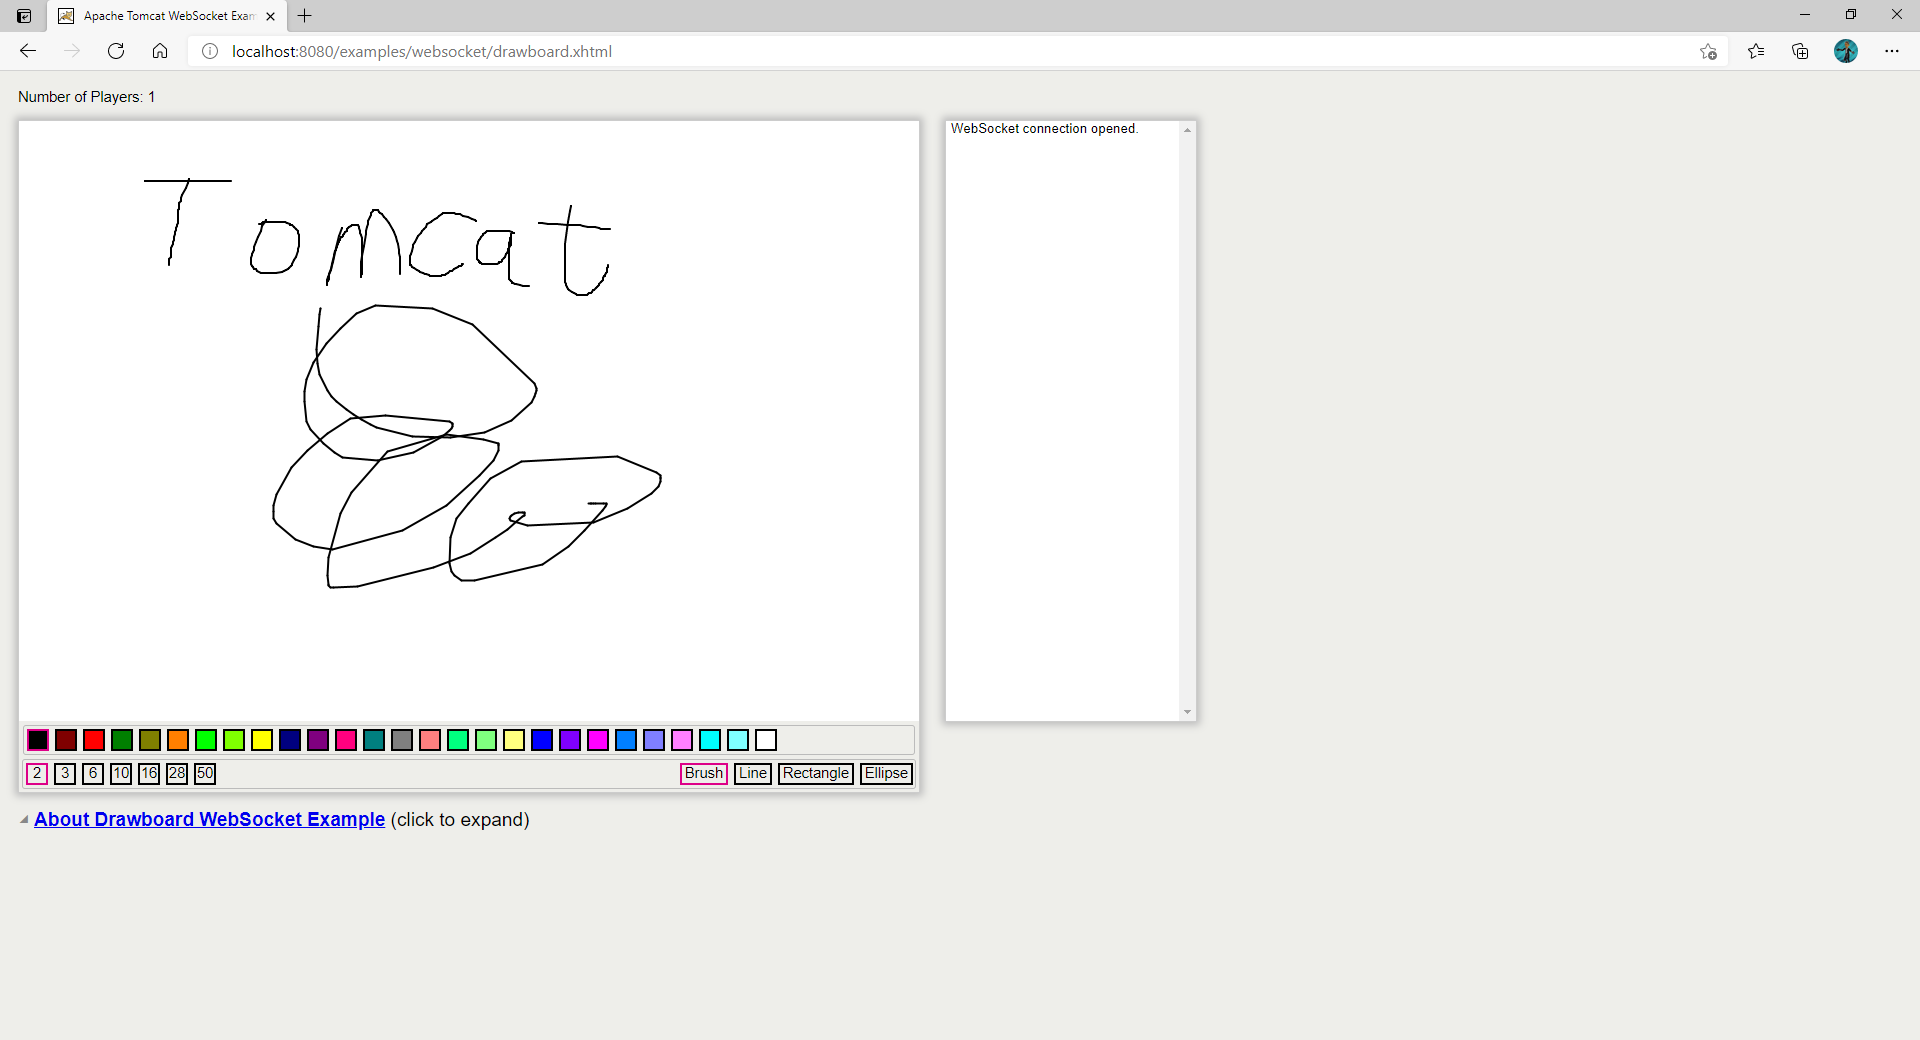This screenshot has width=1920, height=1040.
Task: Open browser Collections
Action: [1800, 51]
